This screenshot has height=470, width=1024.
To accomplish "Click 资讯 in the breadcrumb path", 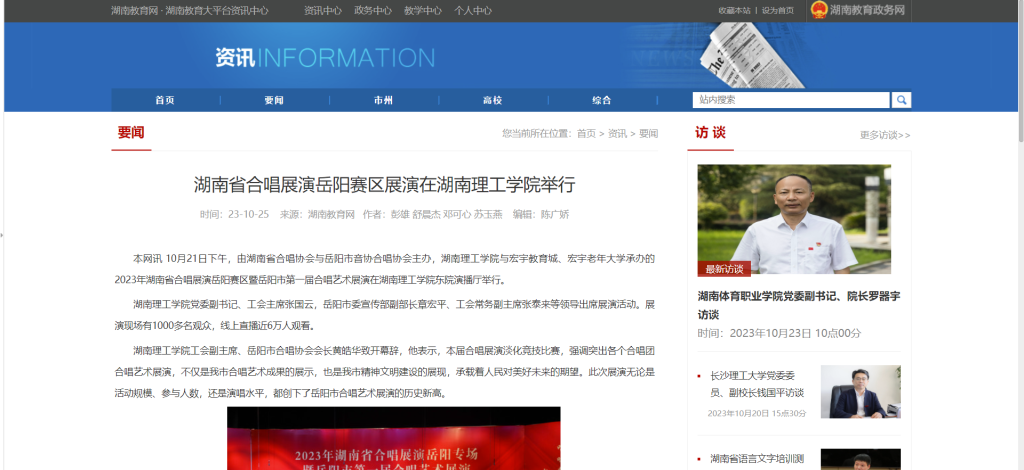I will [618, 133].
